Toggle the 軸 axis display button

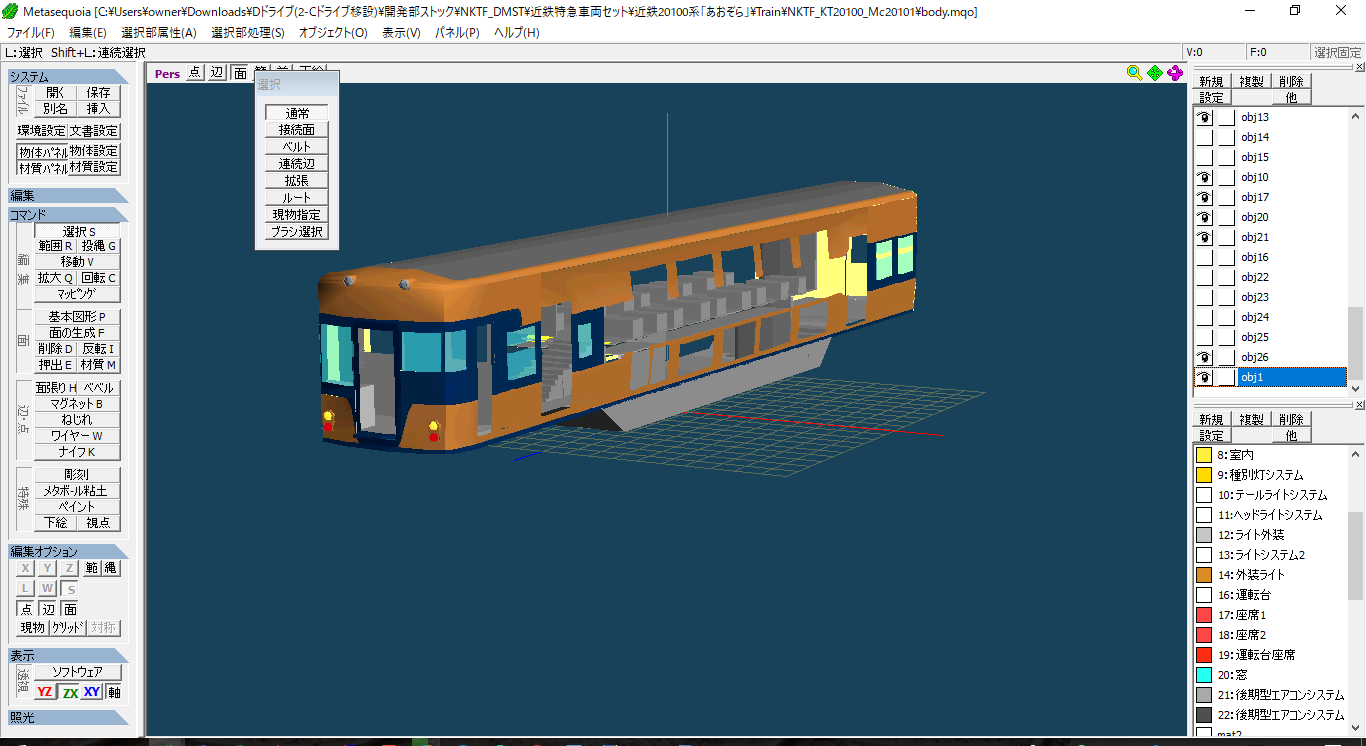114,692
